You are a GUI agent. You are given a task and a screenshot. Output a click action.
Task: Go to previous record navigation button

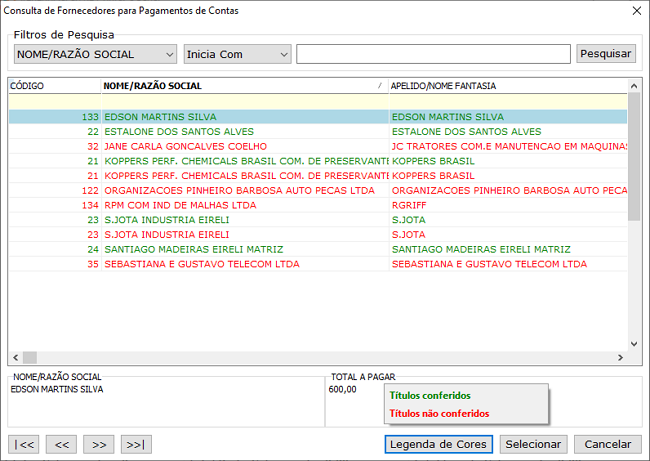click(62, 444)
